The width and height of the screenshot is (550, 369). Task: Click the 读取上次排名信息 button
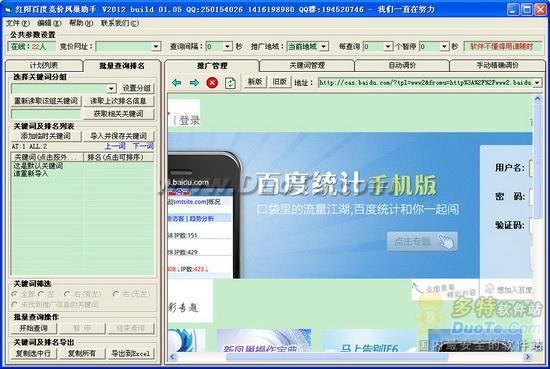(x=118, y=101)
